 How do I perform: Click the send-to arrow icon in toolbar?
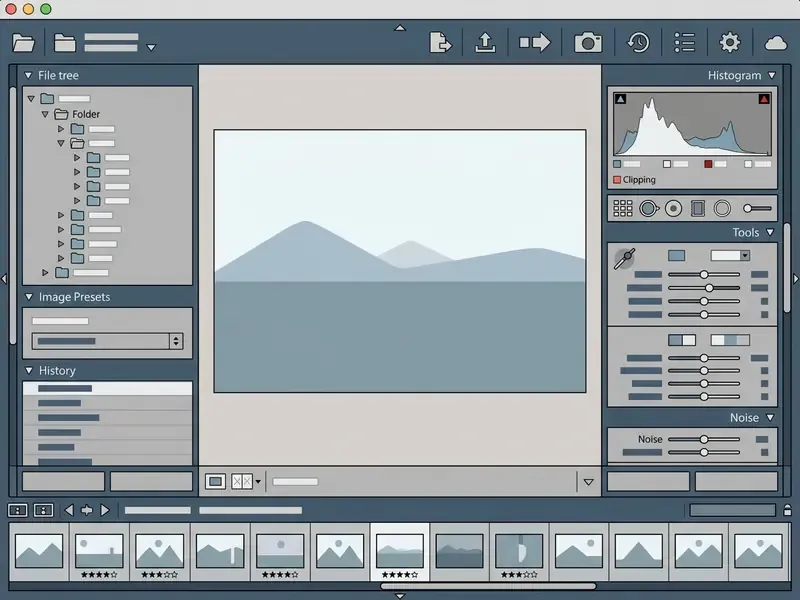[x=535, y=42]
